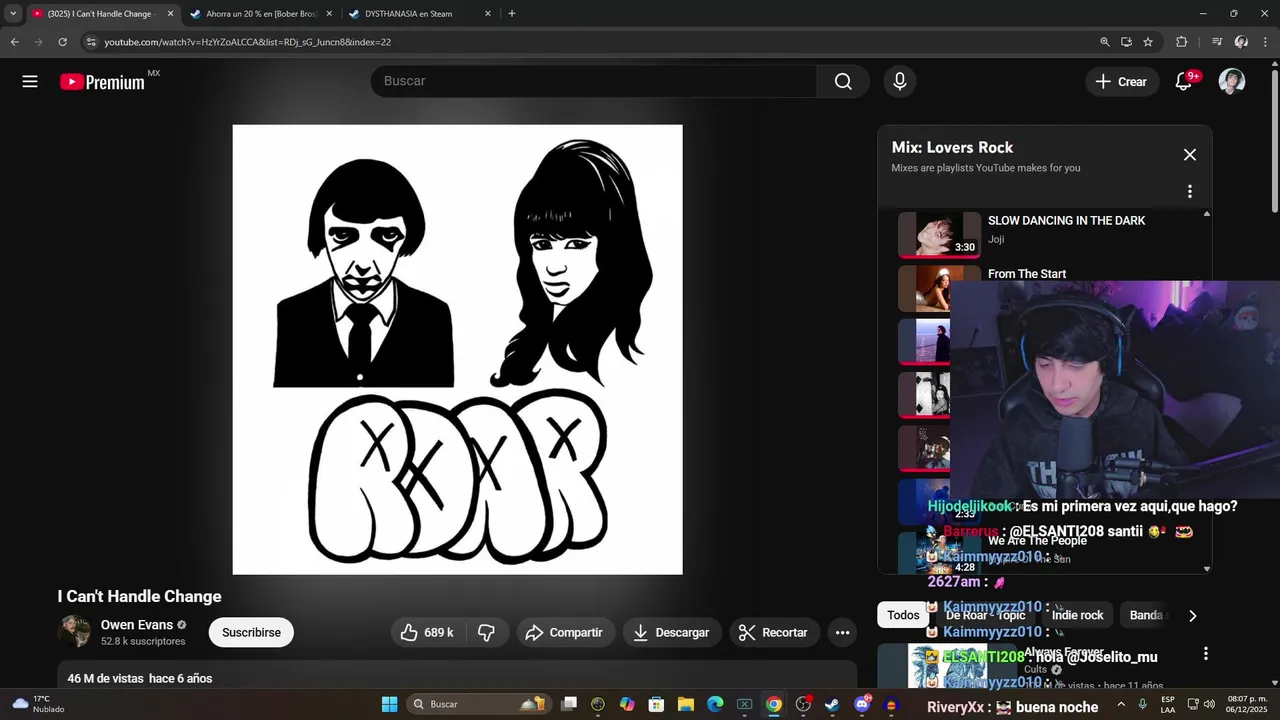Go to YouTube Premium home logo
1280x720 pixels.
(103, 82)
